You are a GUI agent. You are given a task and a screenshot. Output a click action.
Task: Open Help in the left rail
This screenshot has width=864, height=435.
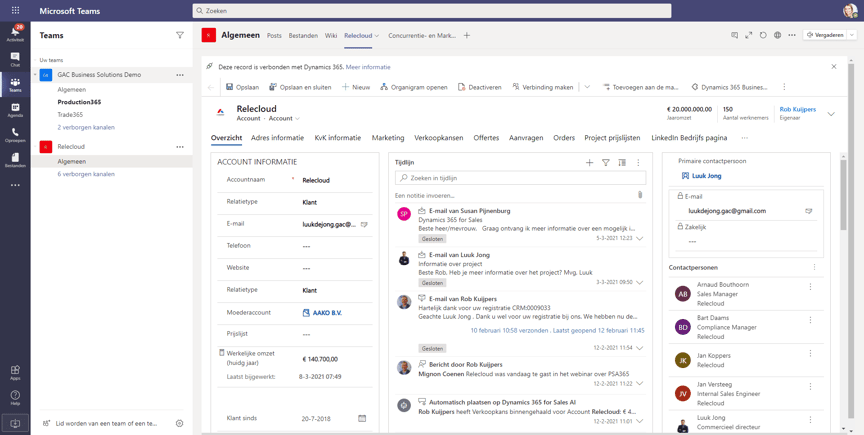coord(15,398)
